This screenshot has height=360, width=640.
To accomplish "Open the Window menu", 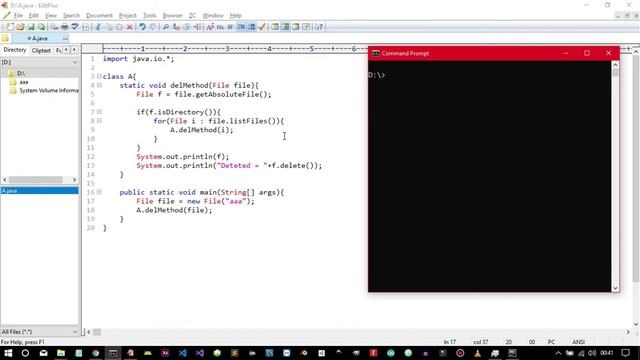I will [x=213, y=16].
